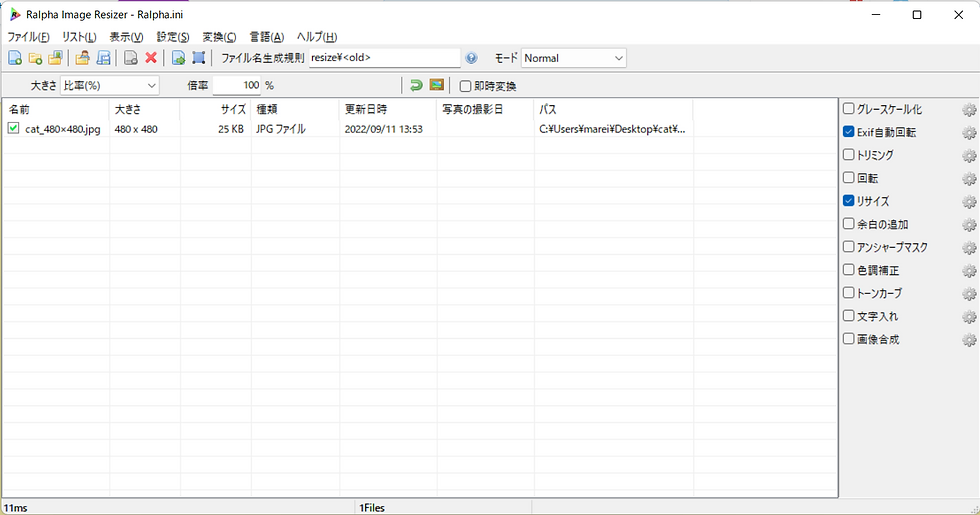Screen dimensions: 980x515
Task: Open settings gear for リサイズ
Action: click(969, 202)
